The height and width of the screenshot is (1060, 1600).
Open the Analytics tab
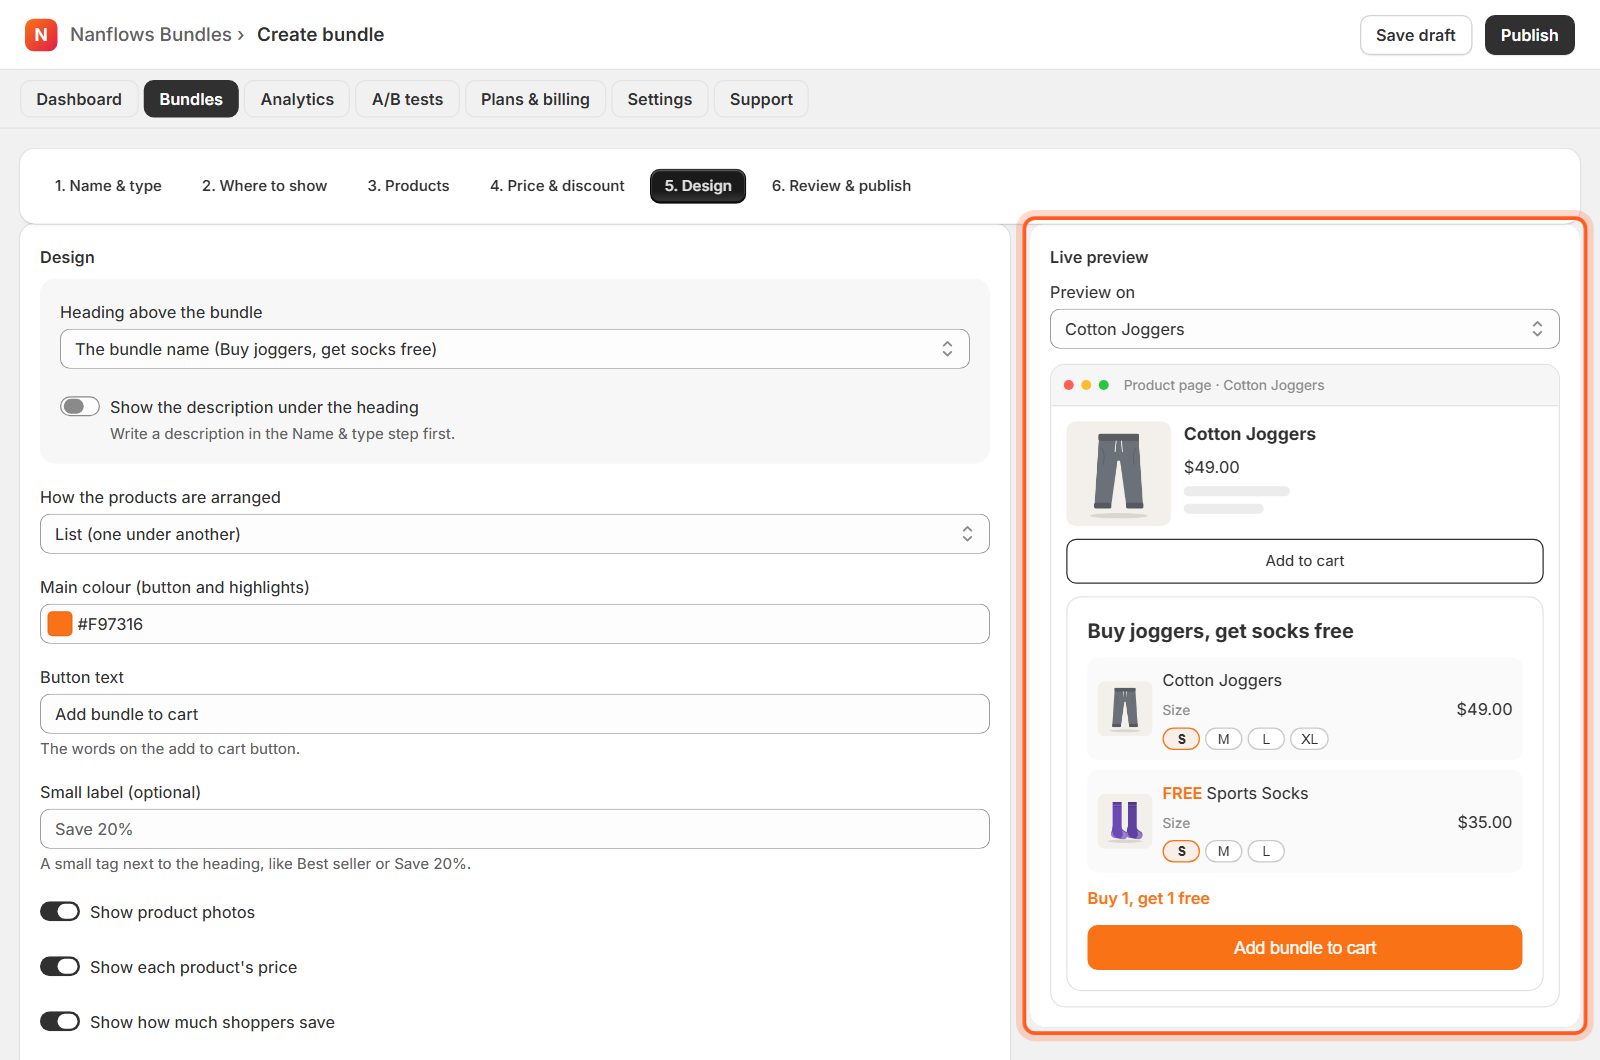297,99
